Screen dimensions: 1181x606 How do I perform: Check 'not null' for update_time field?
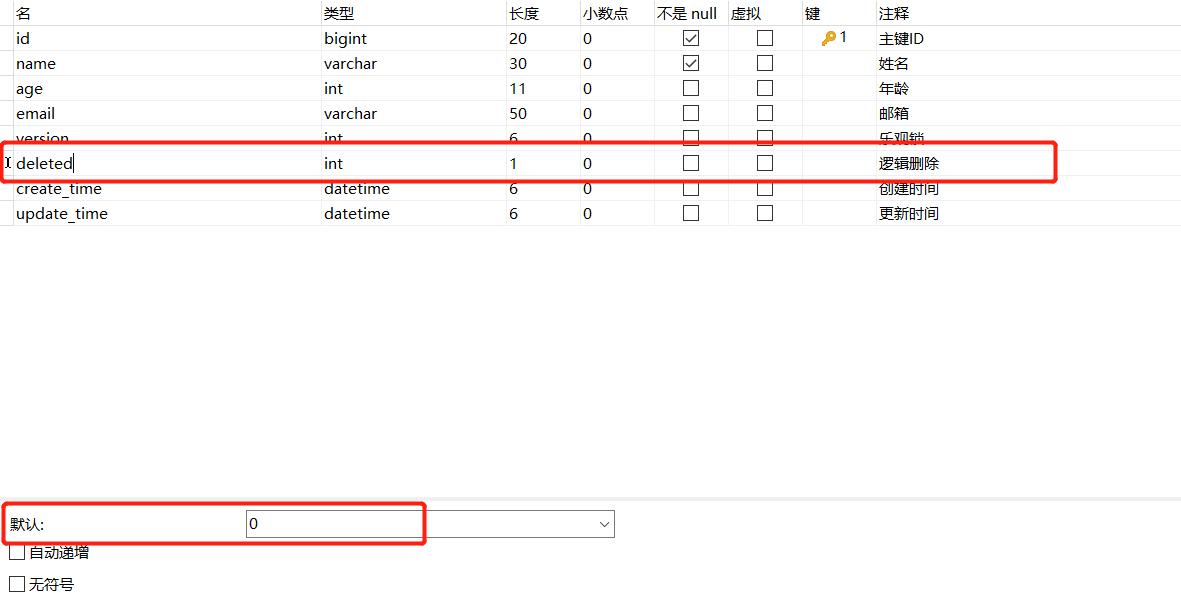point(691,213)
